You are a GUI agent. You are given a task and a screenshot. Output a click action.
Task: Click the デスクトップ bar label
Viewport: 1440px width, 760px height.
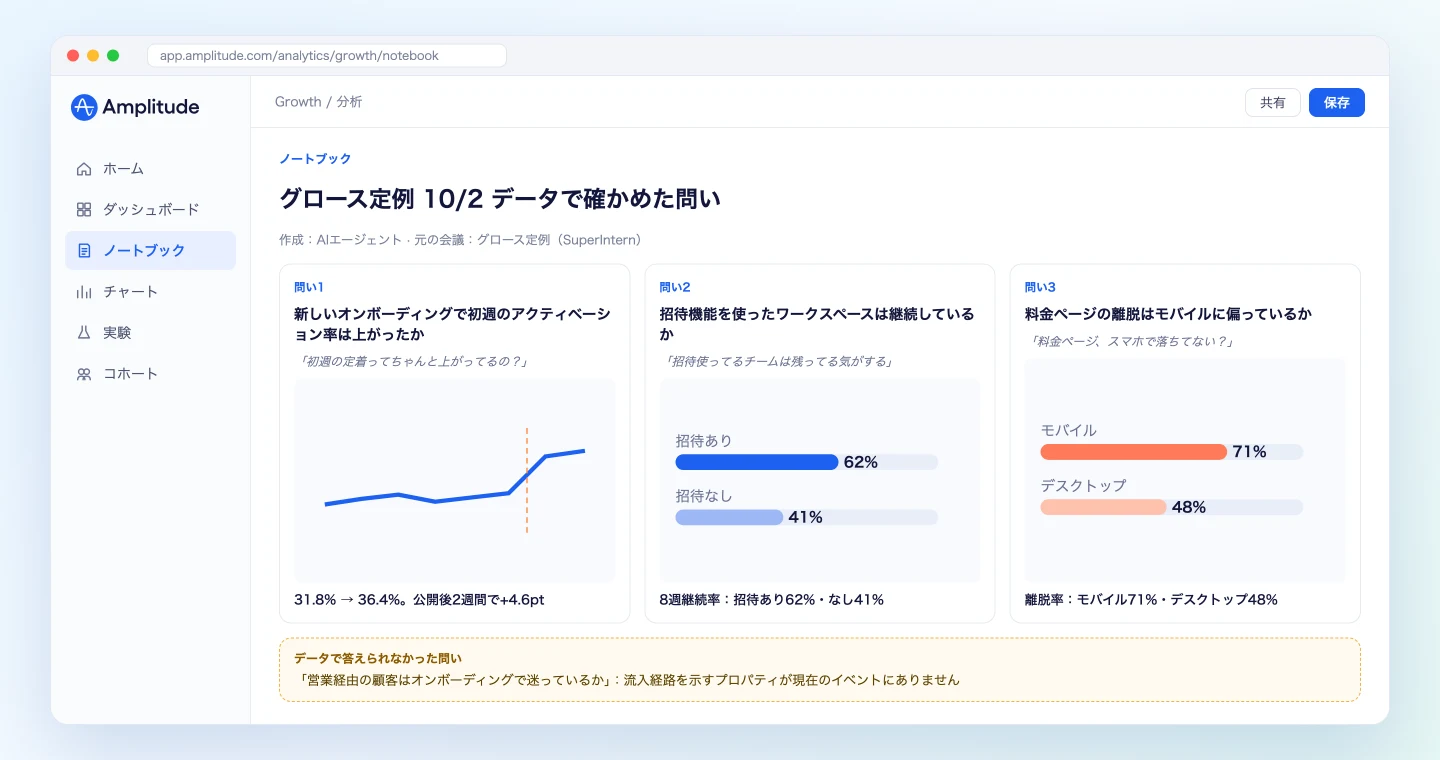[x=1084, y=485]
